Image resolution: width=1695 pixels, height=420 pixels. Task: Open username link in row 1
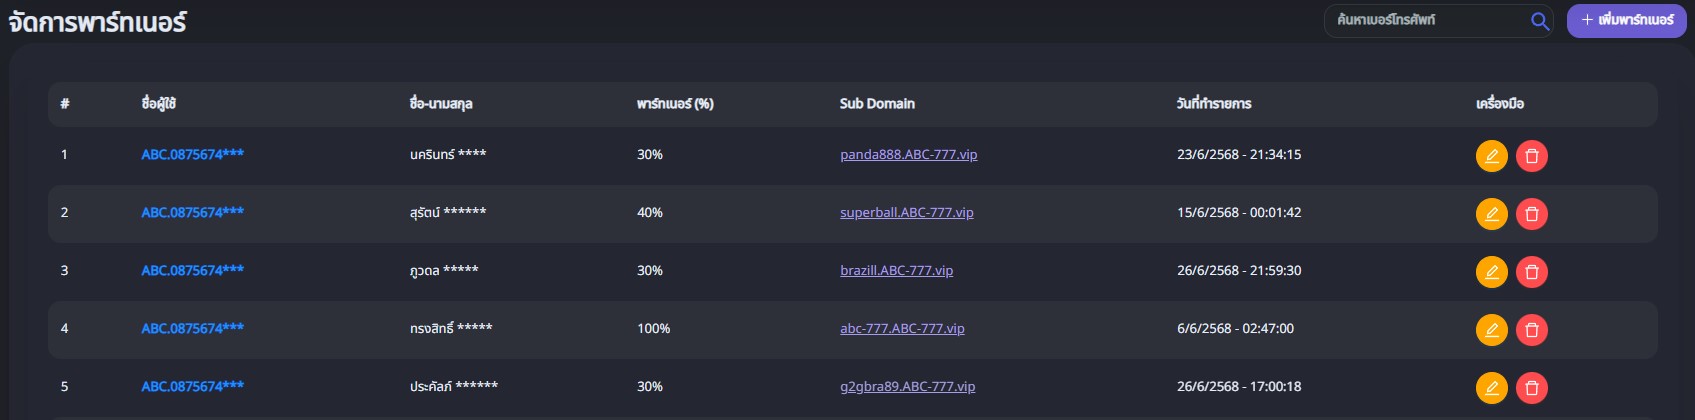192,155
